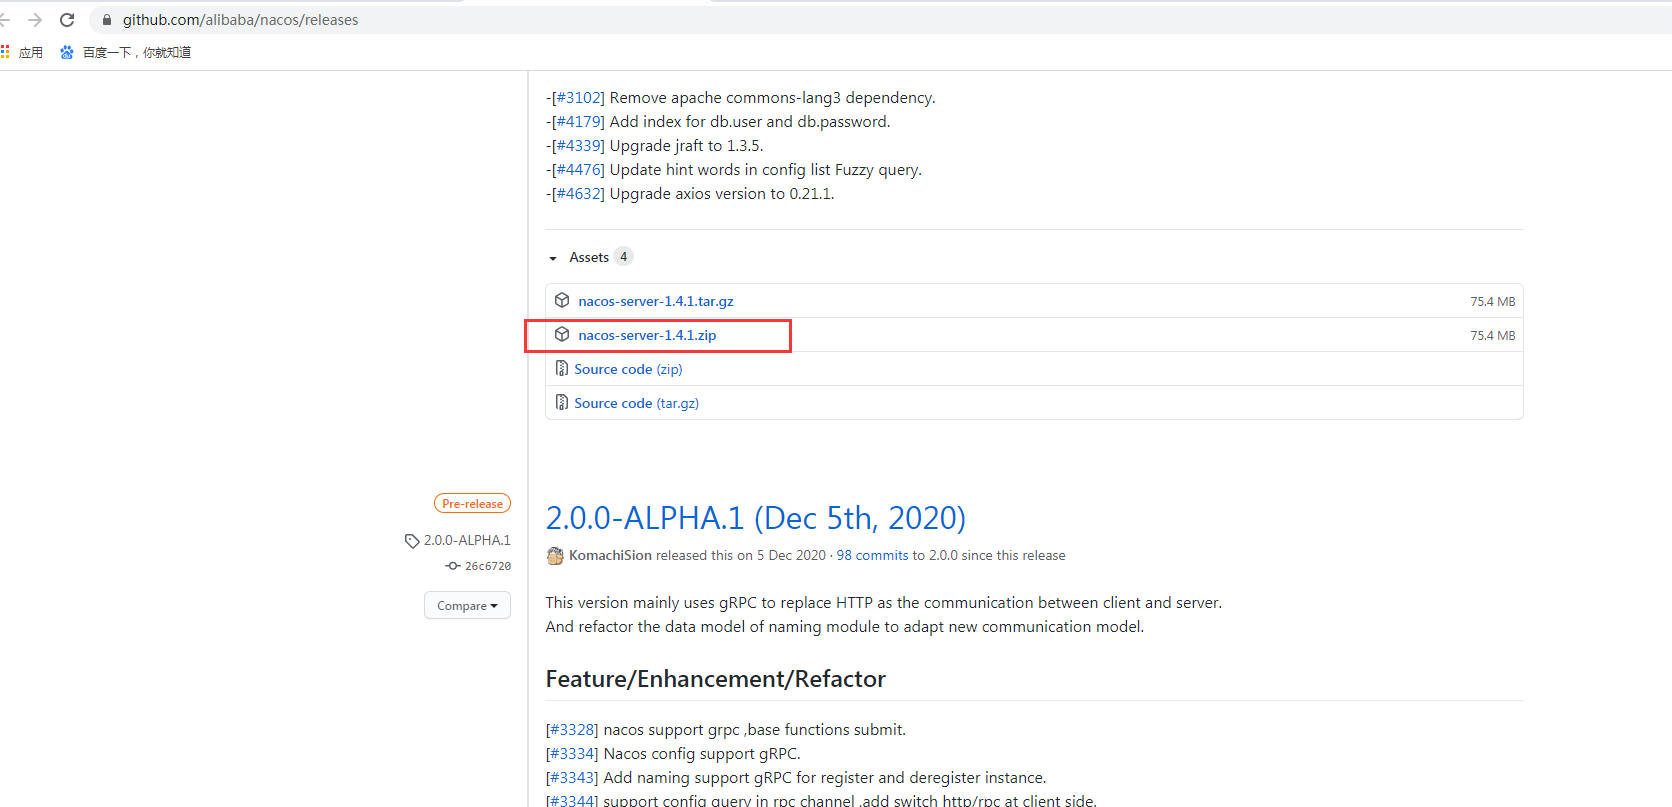The width and height of the screenshot is (1672, 807).
Task: Open the 98 commits link
Action: (x=872, y=555)
